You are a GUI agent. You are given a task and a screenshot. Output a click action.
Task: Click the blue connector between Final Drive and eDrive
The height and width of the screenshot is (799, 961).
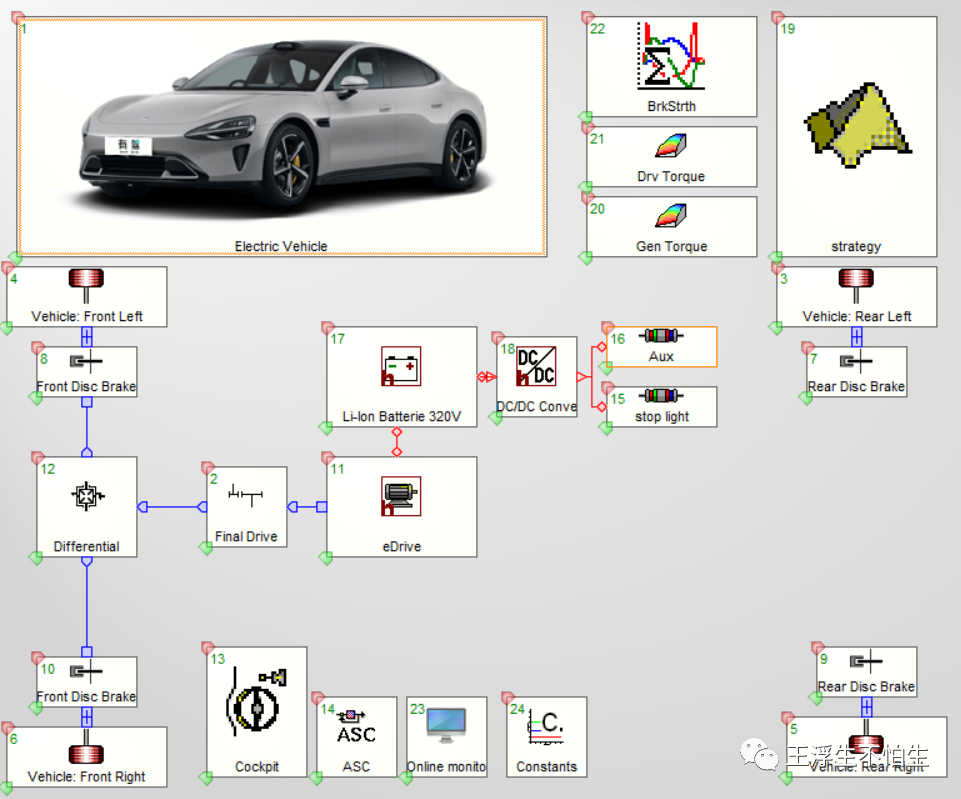tap(307, 507)
